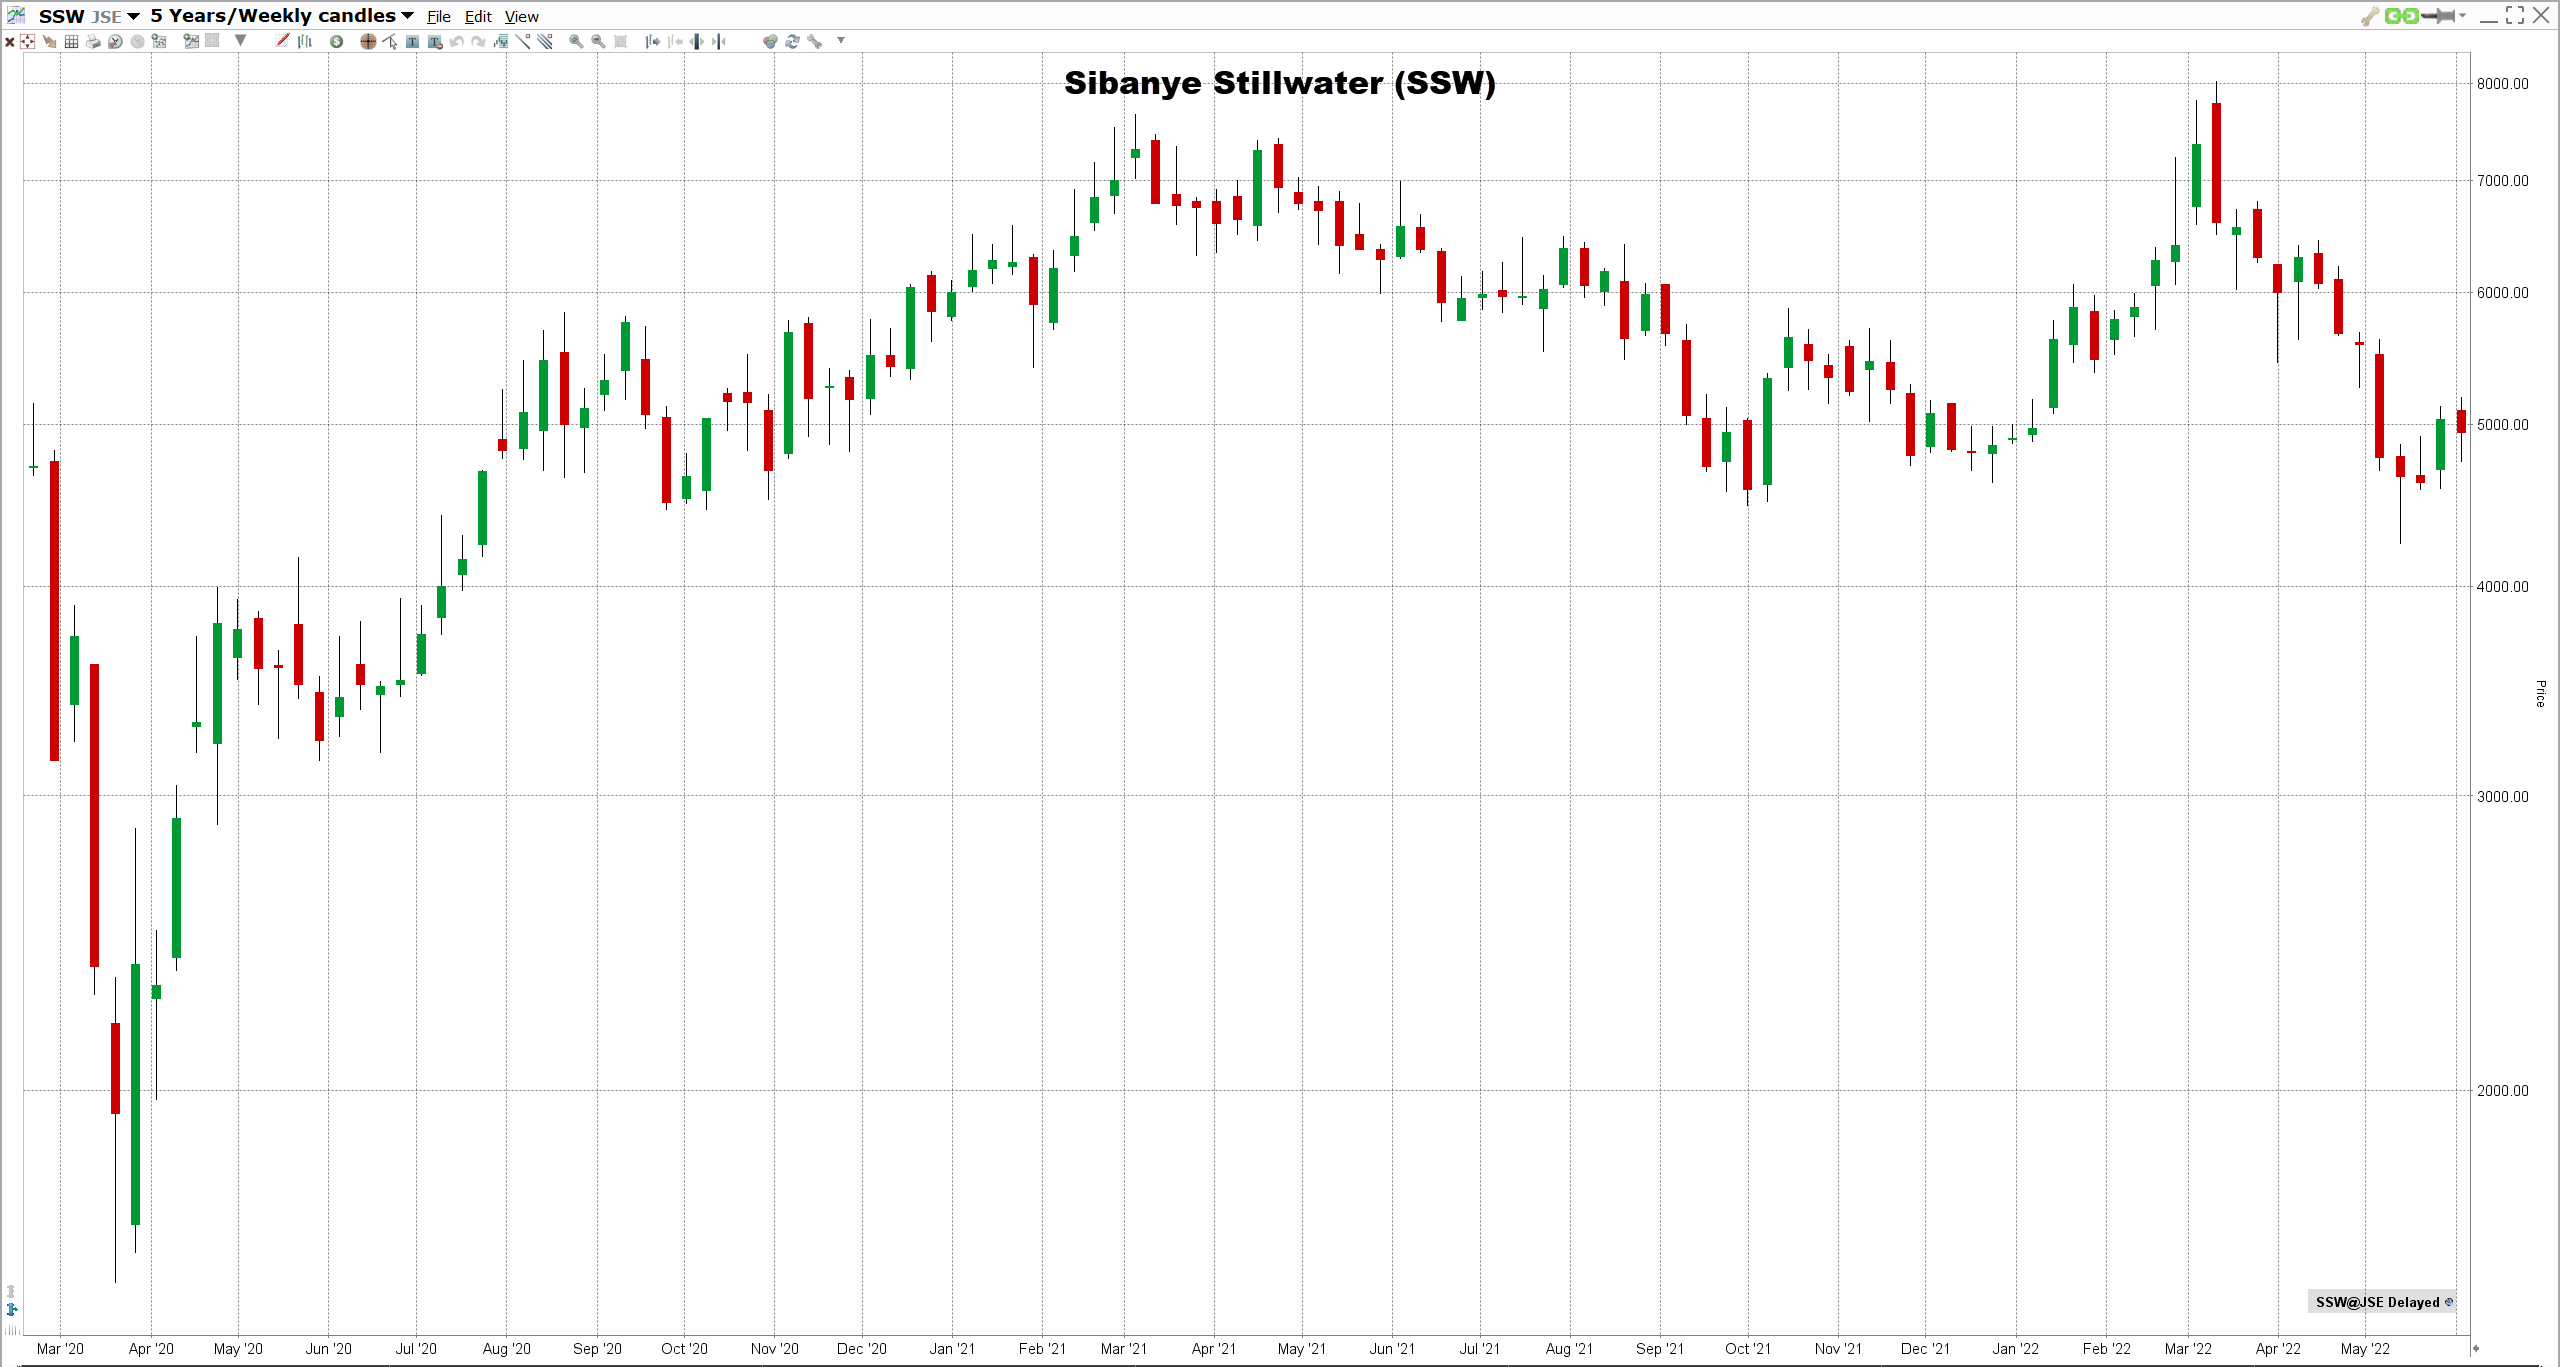Click the draw parallel lines tool

click(x=545, y=41)
